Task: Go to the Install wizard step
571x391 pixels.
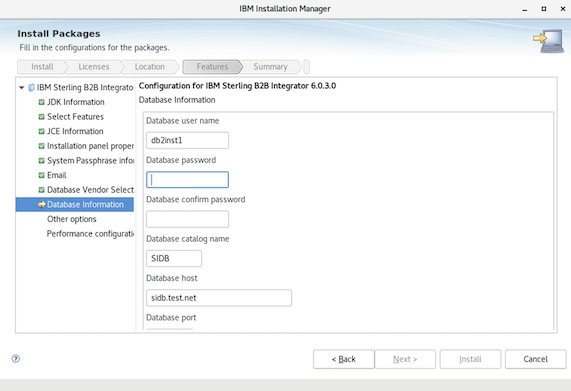Action: coord(42,67)
